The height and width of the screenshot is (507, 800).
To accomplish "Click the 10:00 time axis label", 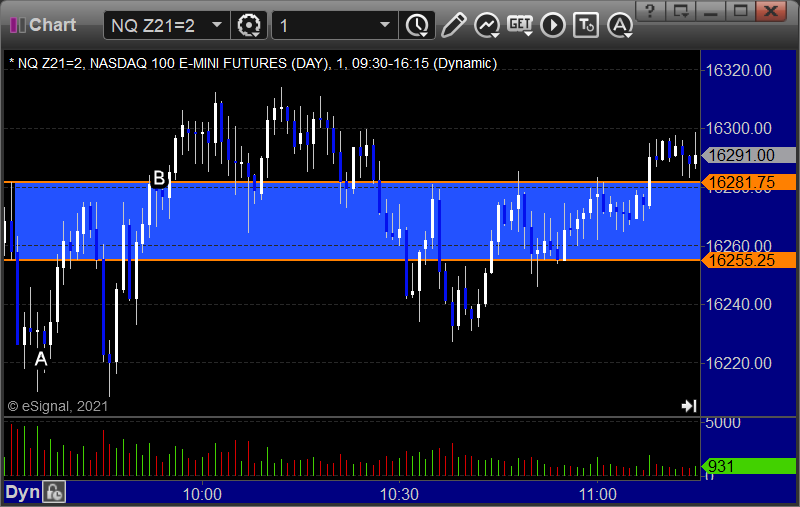I will 202,494.
